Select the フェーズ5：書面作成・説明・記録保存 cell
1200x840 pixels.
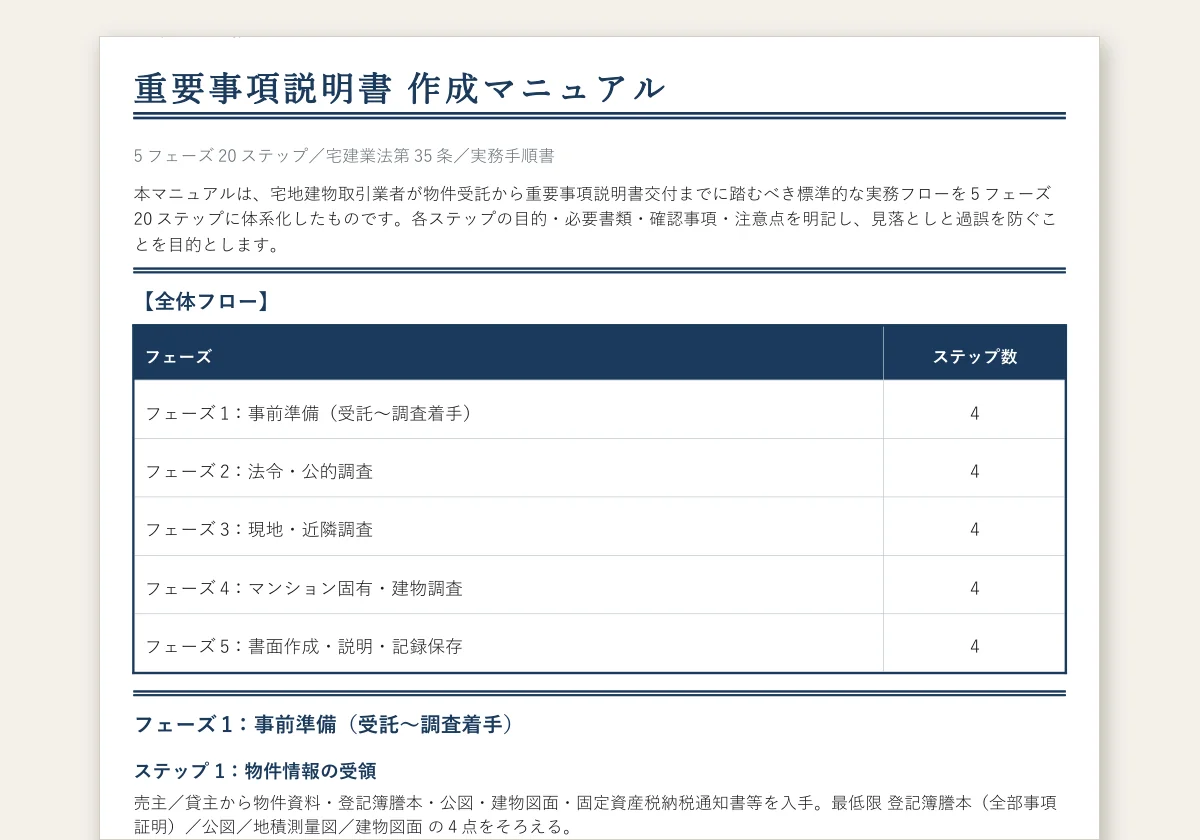509,645
